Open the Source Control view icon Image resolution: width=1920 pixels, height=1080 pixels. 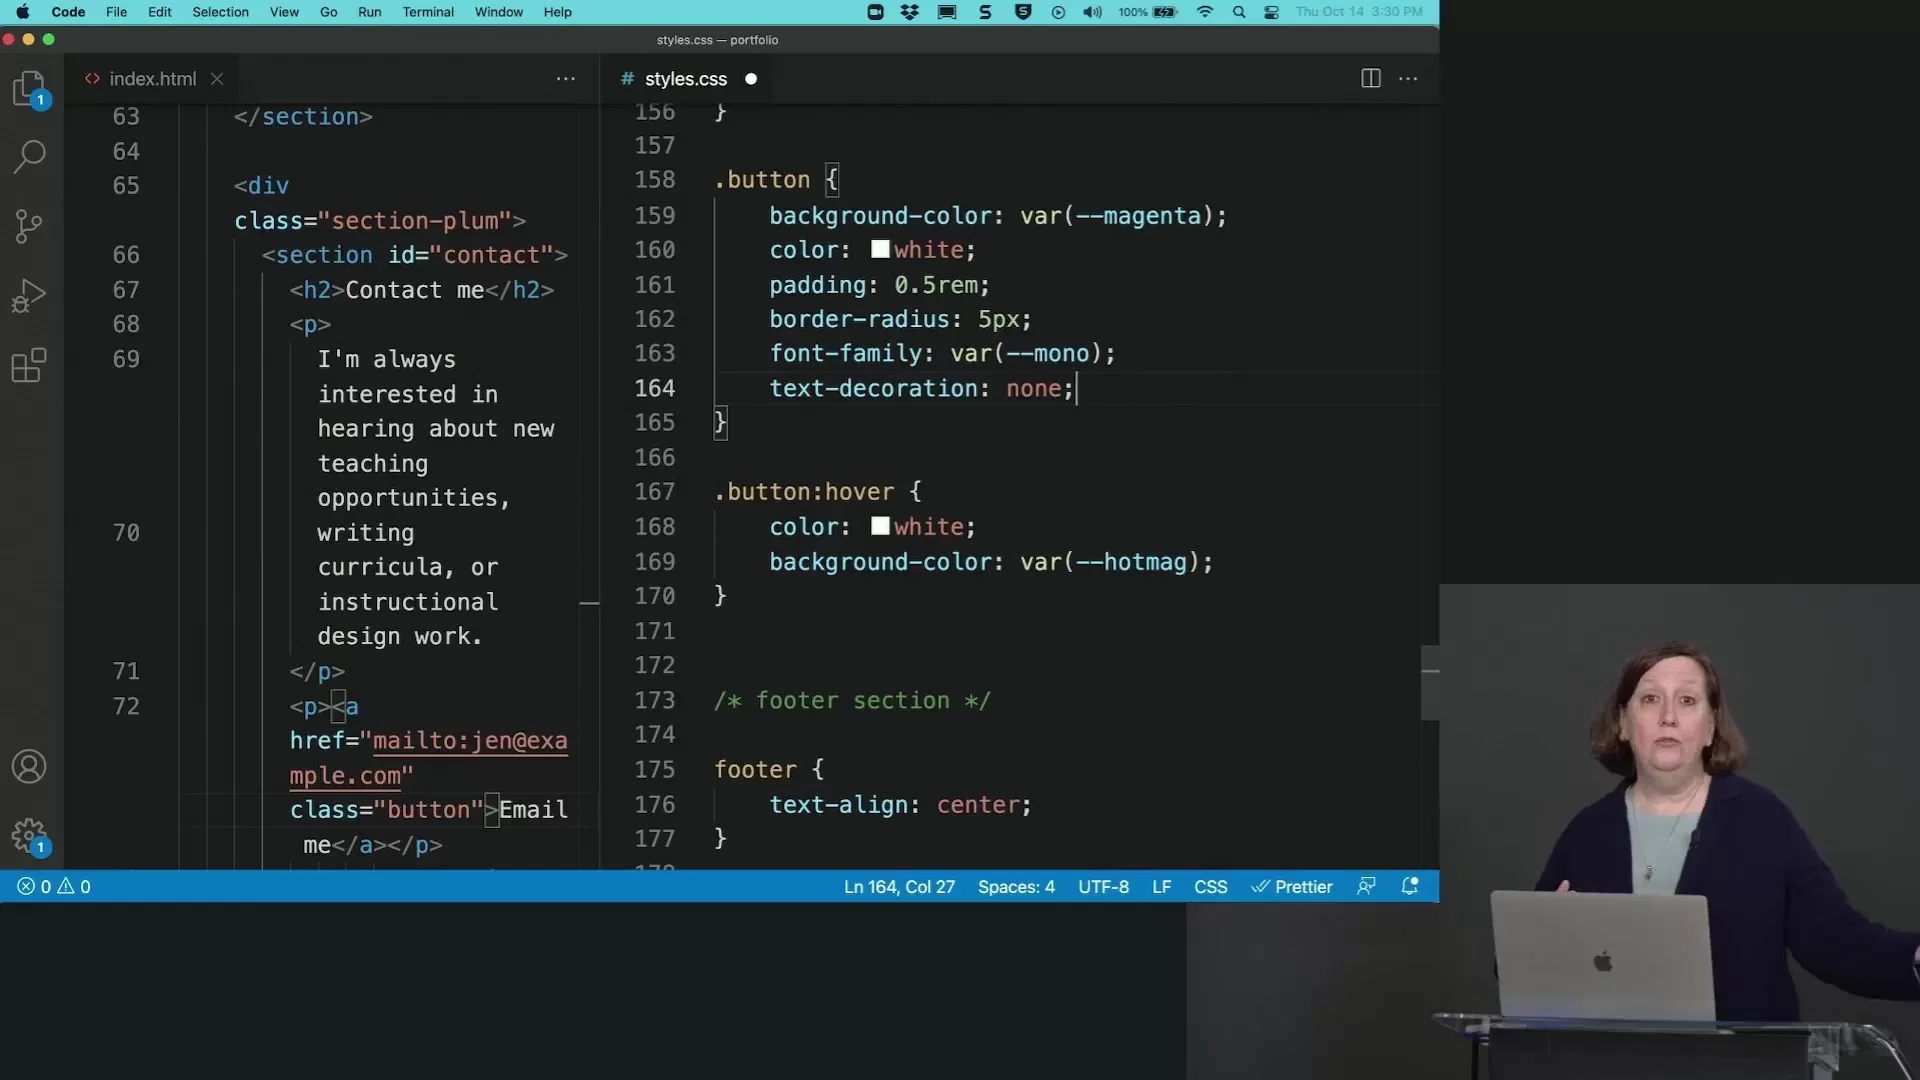(x=29, y=226)
